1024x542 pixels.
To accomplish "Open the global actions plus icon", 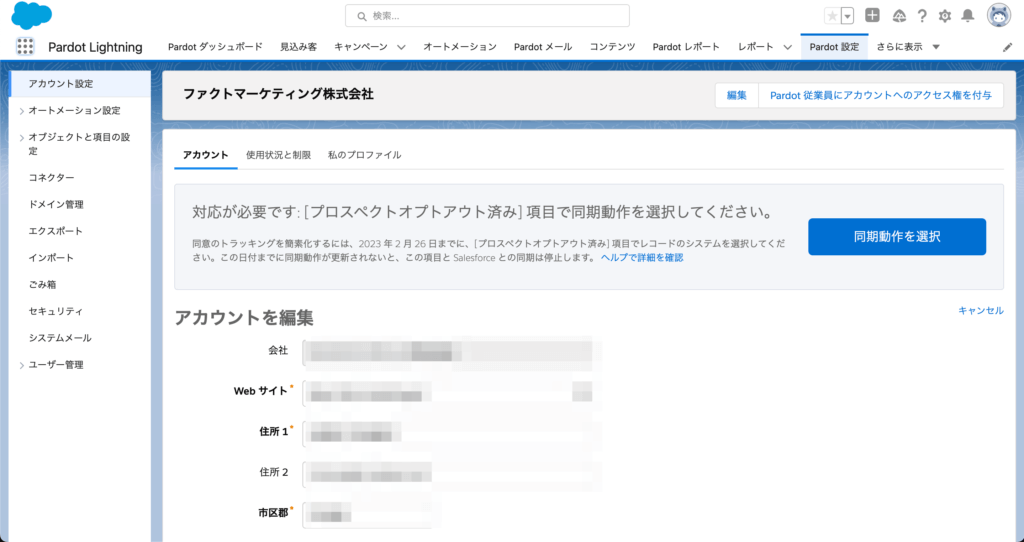I will point(872,15).
